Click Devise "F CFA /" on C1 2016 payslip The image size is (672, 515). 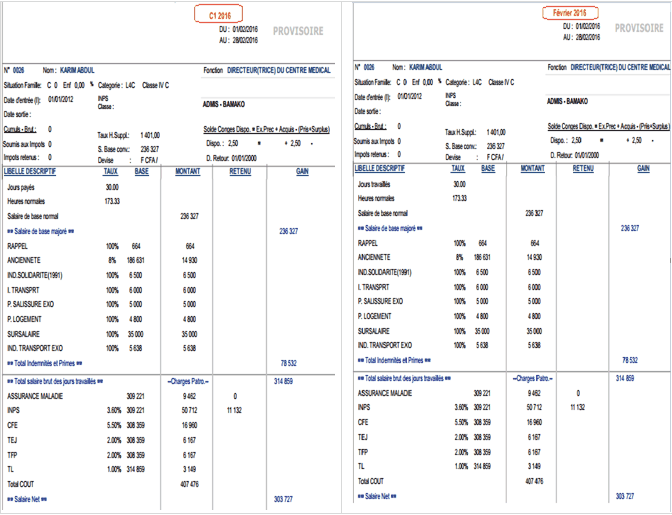[149, 160]
